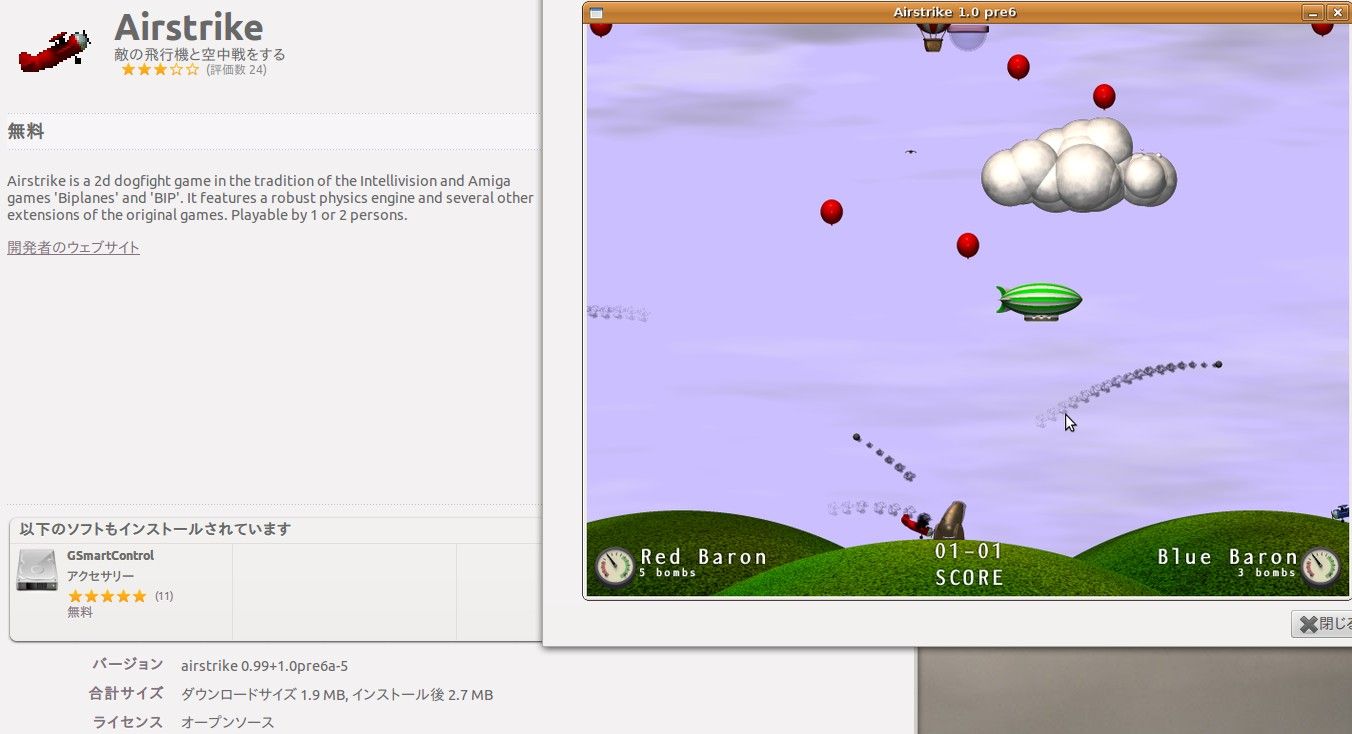This screenshot has width=1352, height=734.
Task: Click the Red Baron player label
Action: tap(703, 557)
